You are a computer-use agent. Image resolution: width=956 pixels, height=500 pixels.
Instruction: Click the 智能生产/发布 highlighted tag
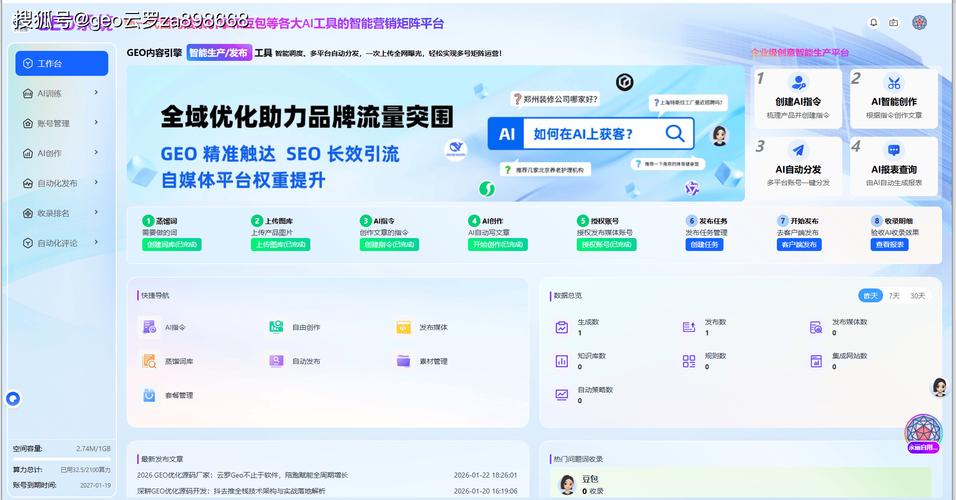point(219,53)
